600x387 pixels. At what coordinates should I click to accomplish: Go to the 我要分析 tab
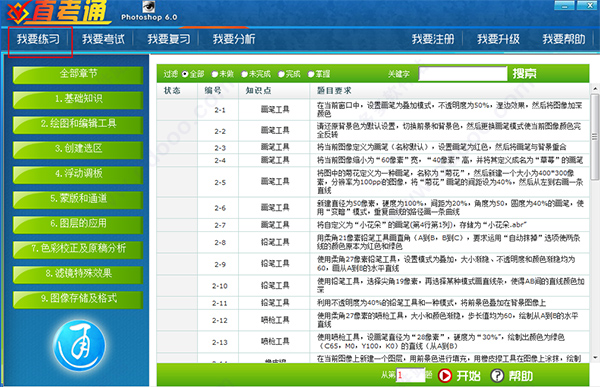[234, 39]
